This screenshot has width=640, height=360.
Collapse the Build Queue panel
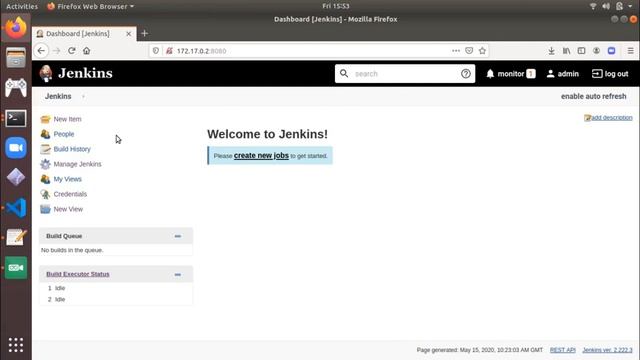178,236
